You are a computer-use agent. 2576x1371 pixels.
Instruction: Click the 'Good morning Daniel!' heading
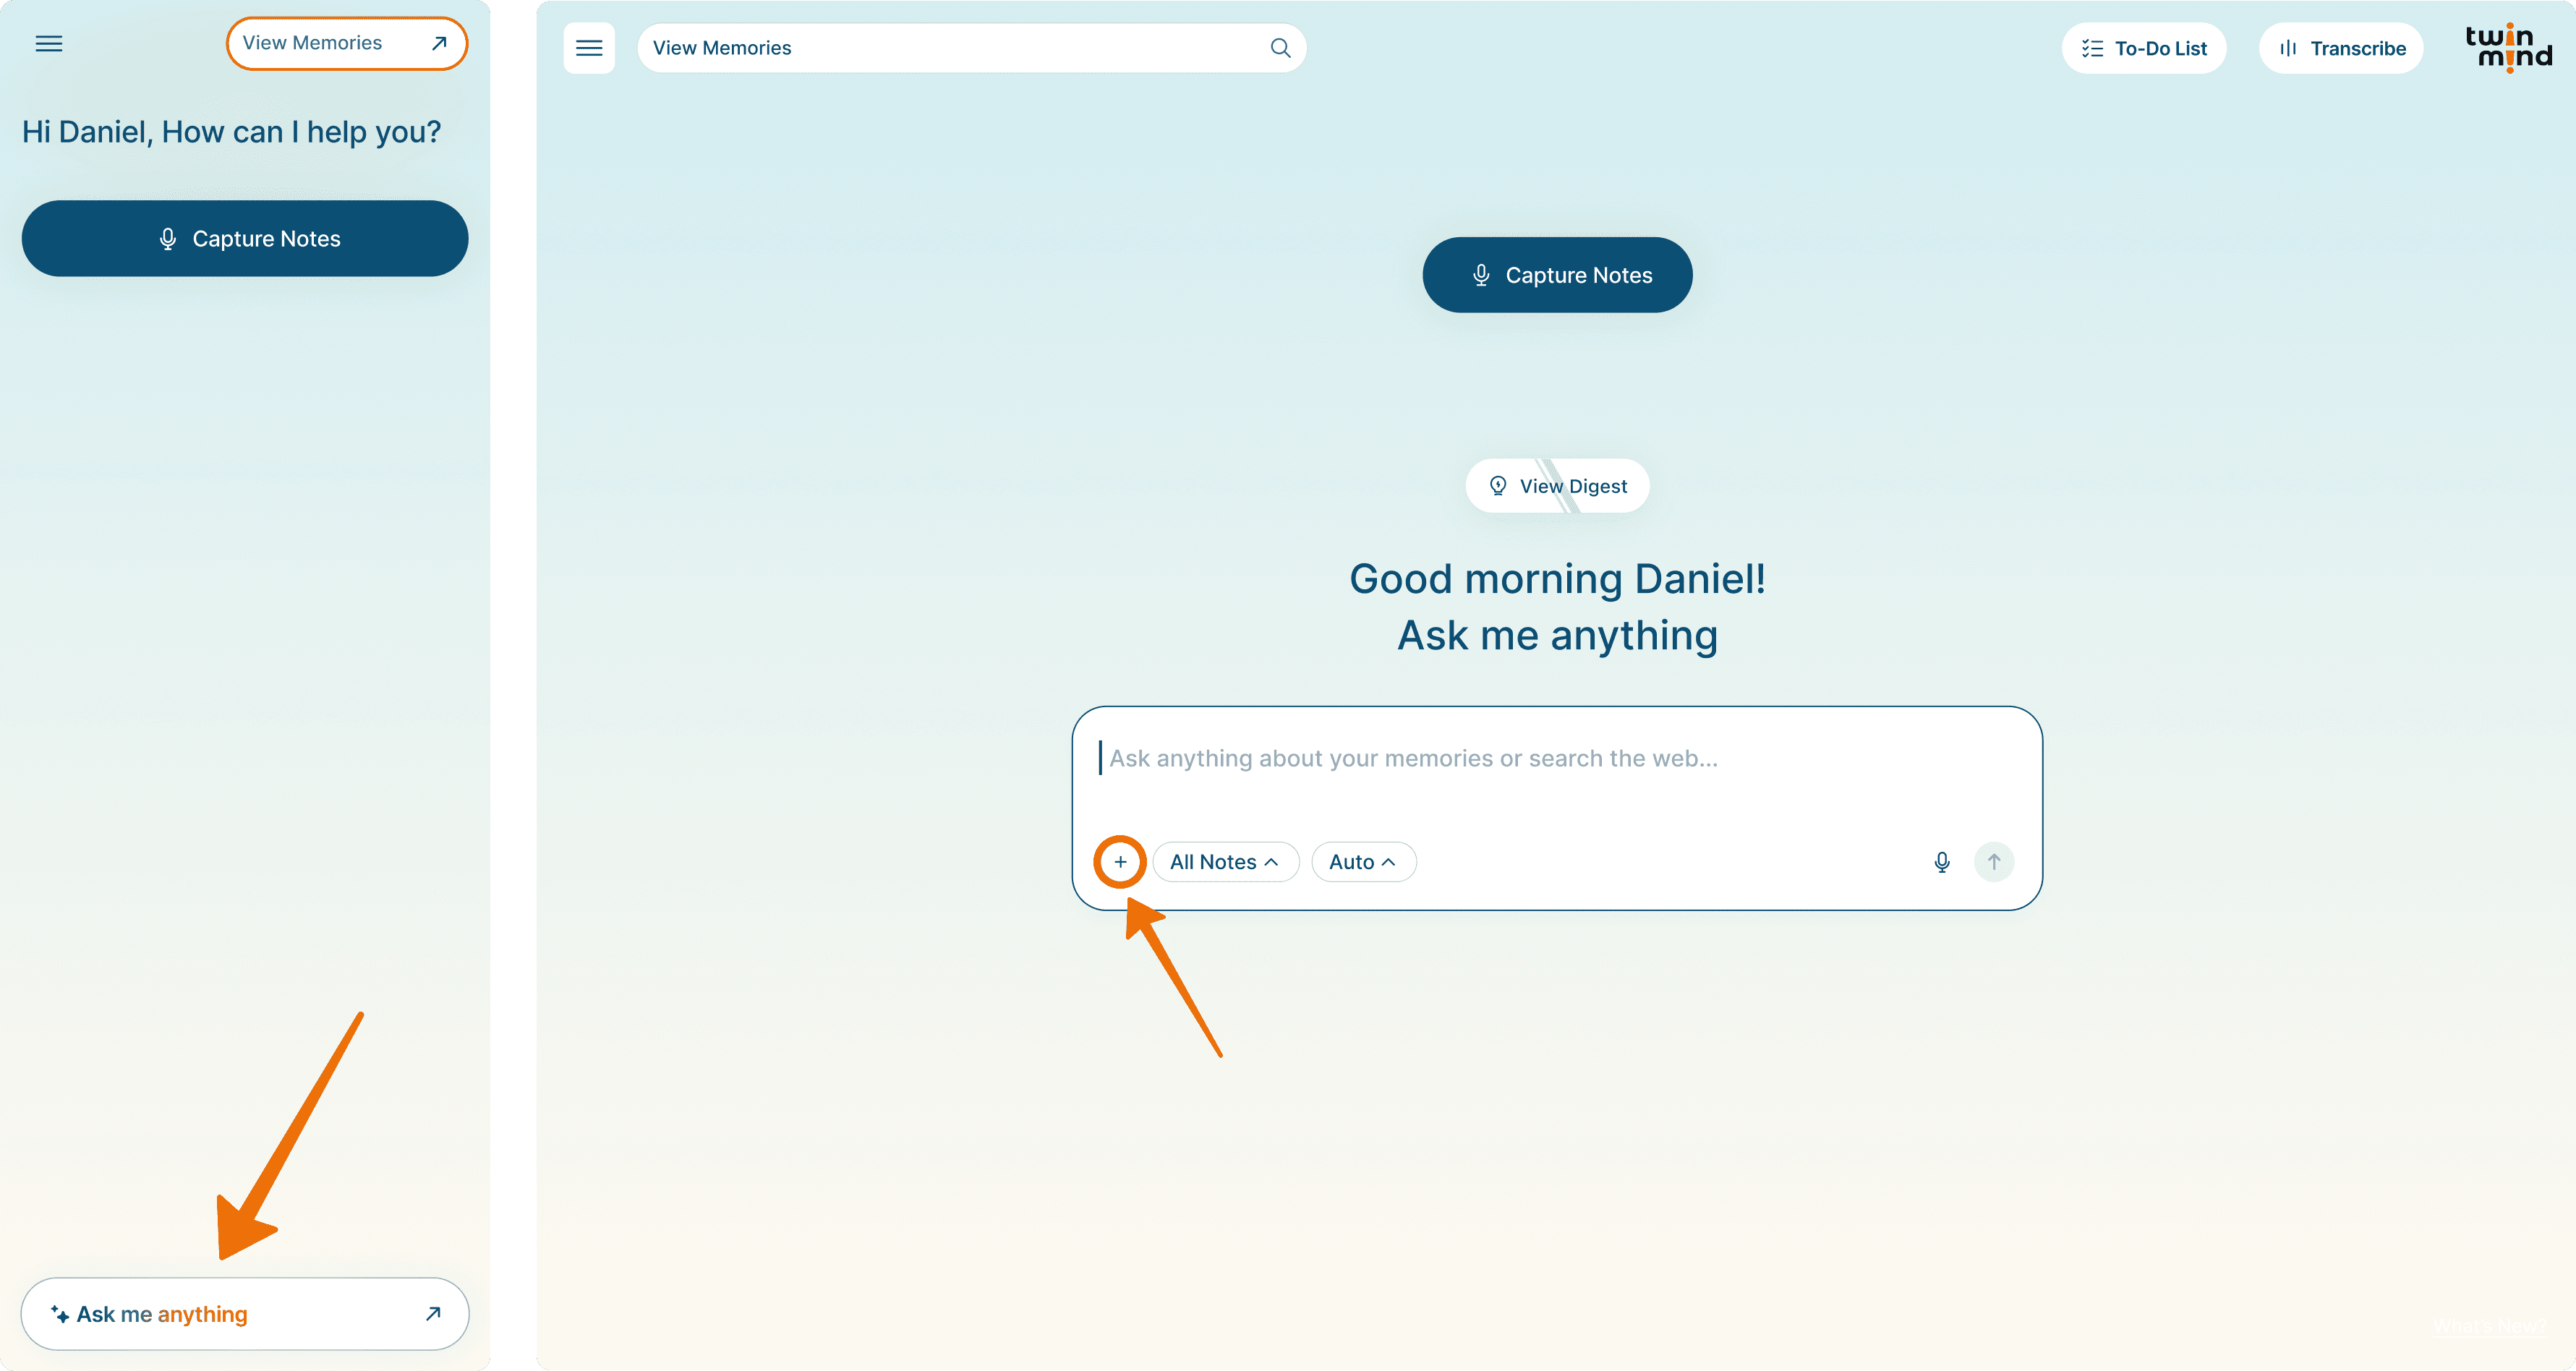1557,579
